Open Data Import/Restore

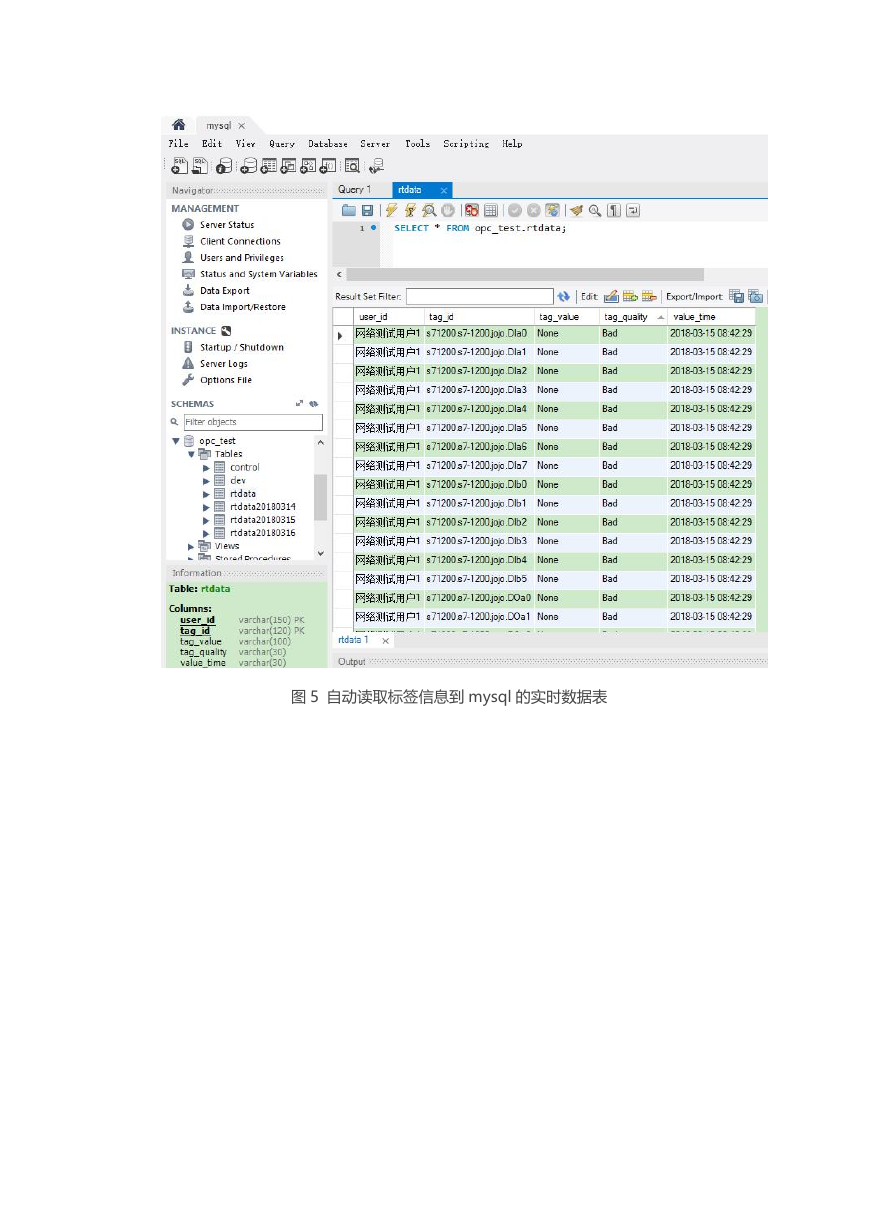click(x=243, y=307)
